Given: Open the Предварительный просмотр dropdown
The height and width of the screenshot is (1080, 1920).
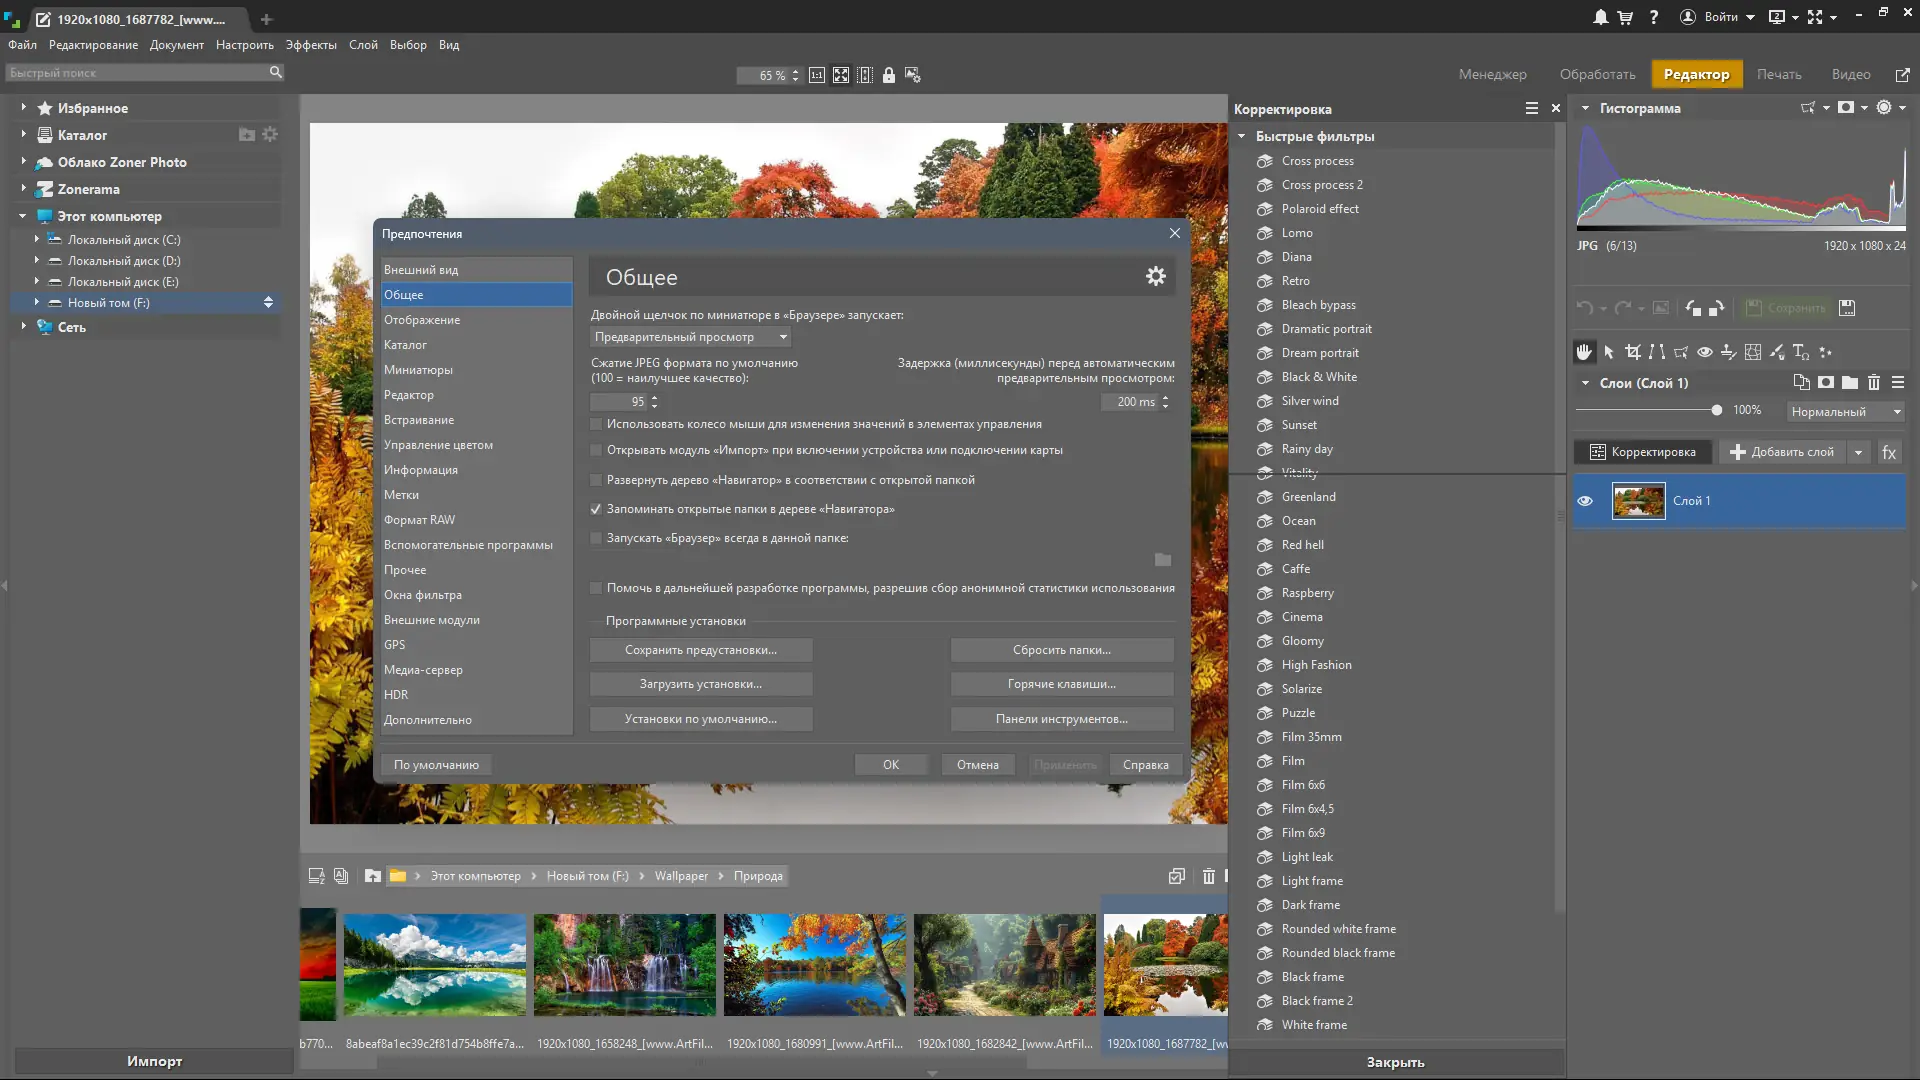Looking at the screenshot, I should click(x=690, y=337).
